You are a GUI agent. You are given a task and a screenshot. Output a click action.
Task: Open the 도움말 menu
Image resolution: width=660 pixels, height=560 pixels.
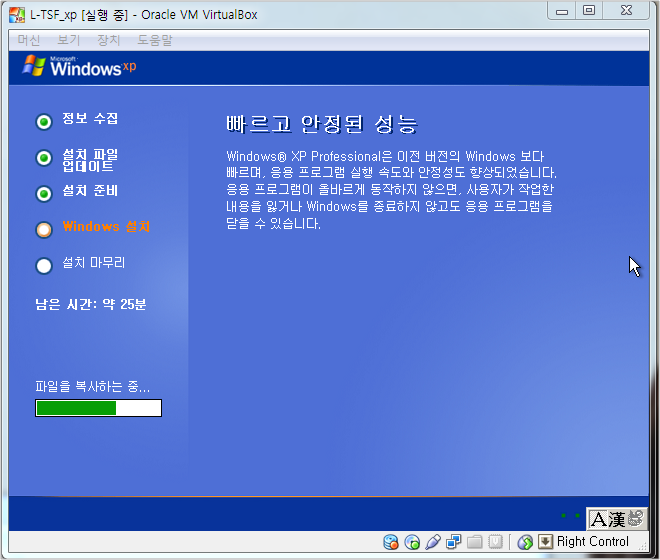[154, 40]
